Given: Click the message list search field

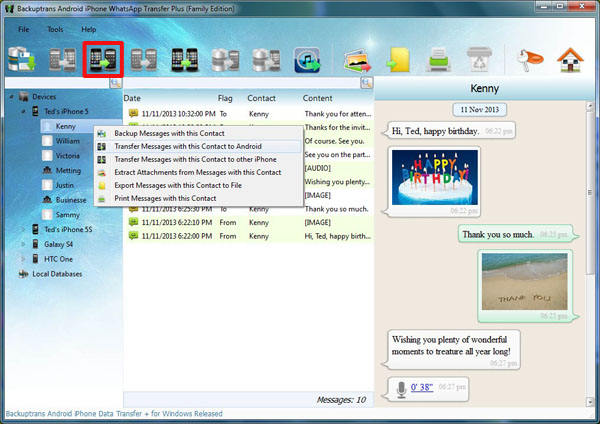Looking at the screenshot, I should (242, 83).
